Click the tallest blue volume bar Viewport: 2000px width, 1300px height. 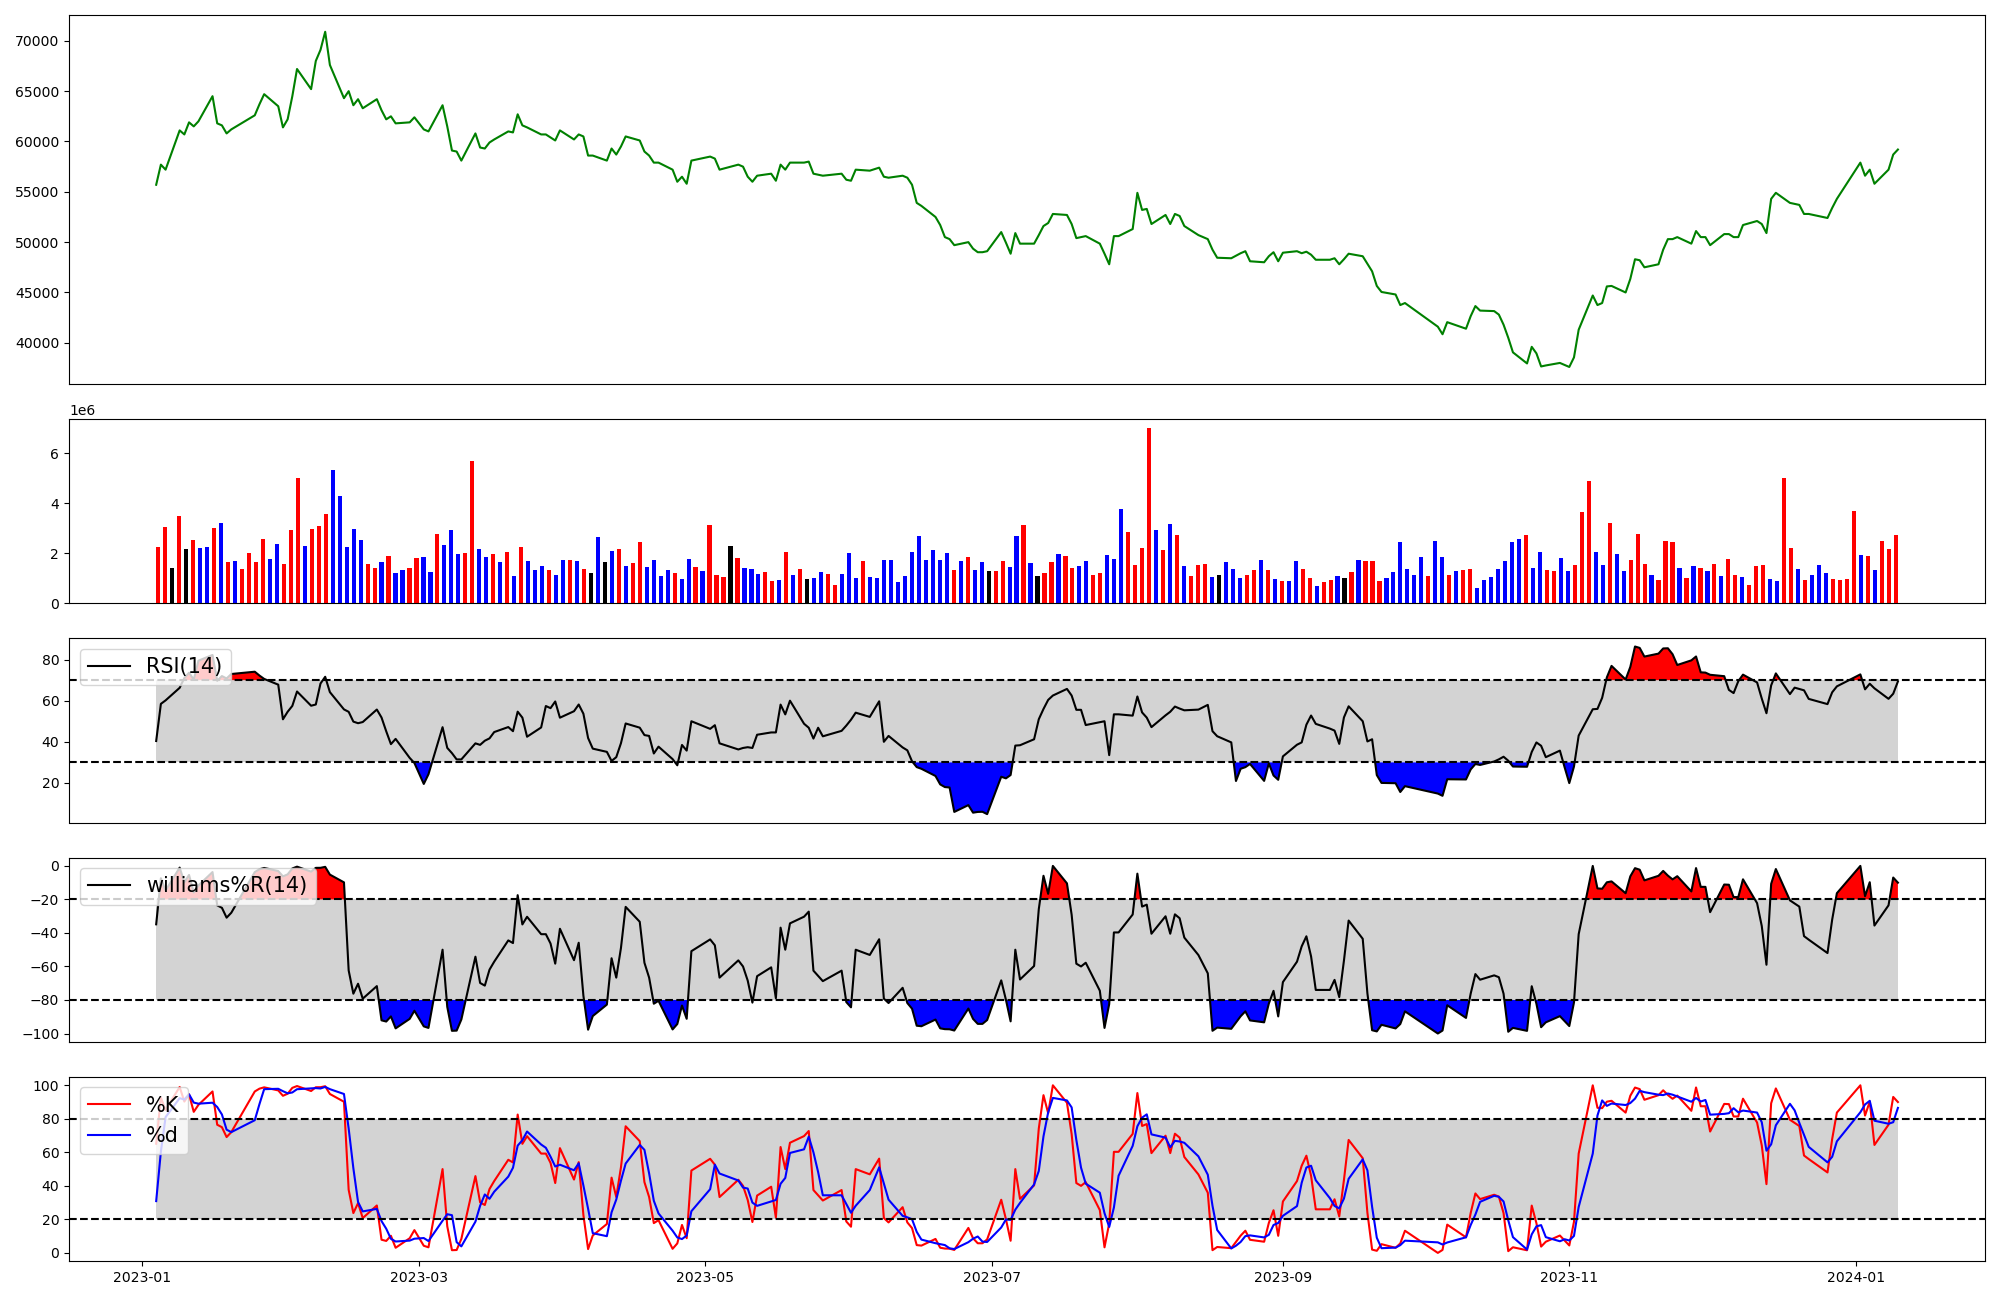(333, 536)
